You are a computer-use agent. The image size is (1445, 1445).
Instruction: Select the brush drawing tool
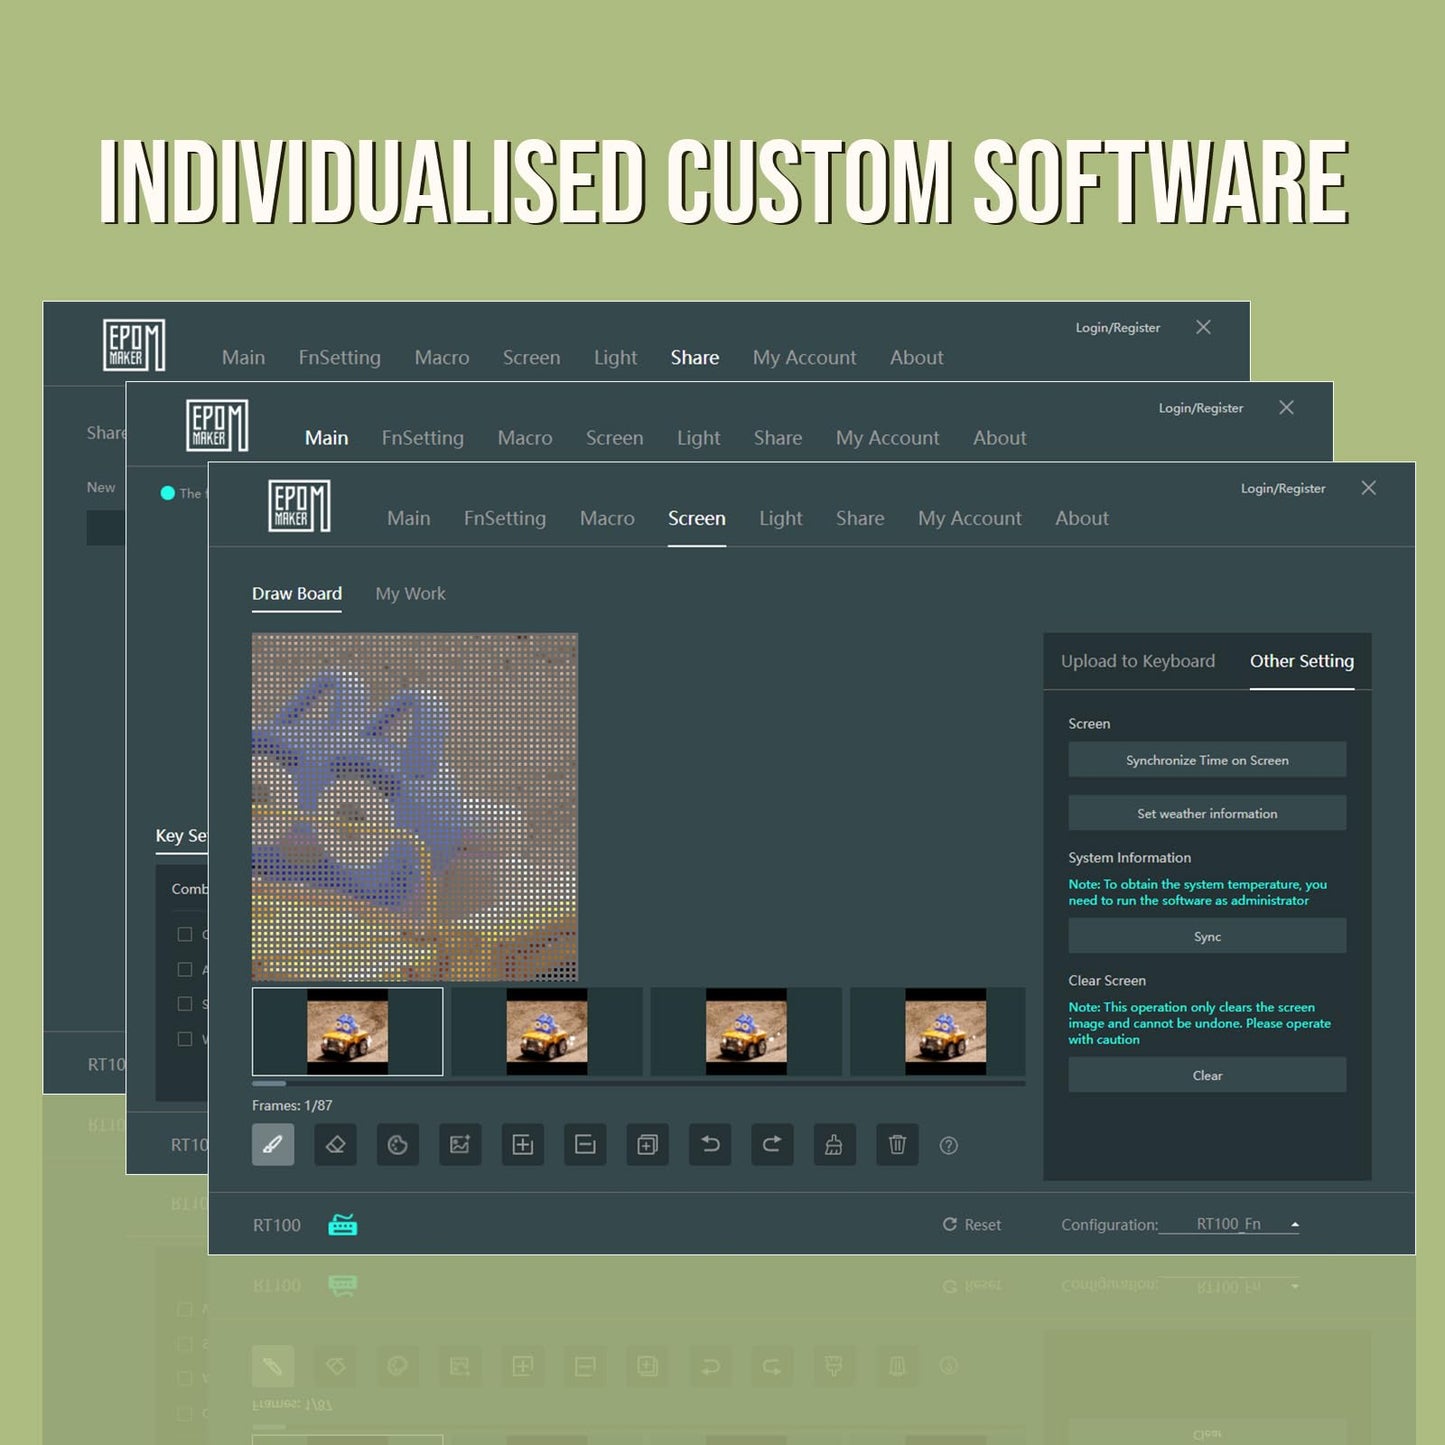(x=273, y=1145)
